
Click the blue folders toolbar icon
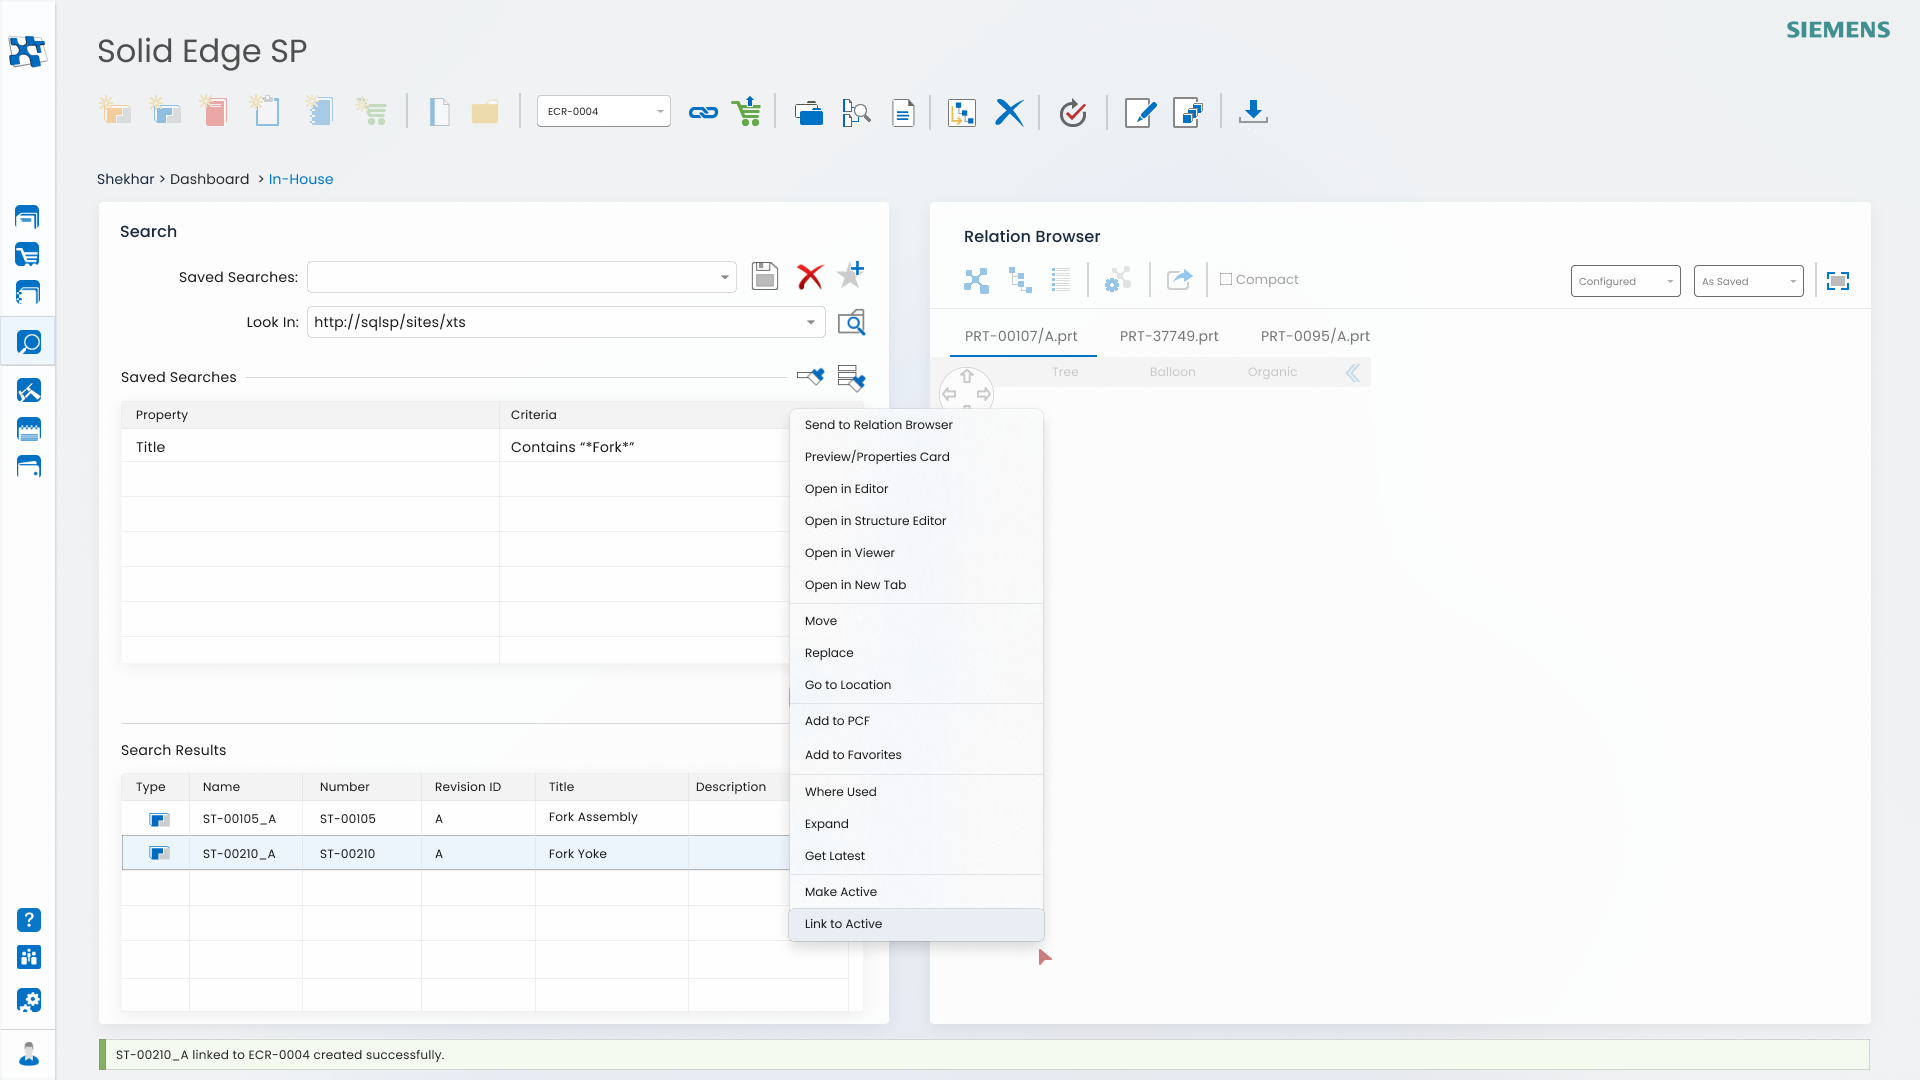pyautogui.click(x=809, y=112)
